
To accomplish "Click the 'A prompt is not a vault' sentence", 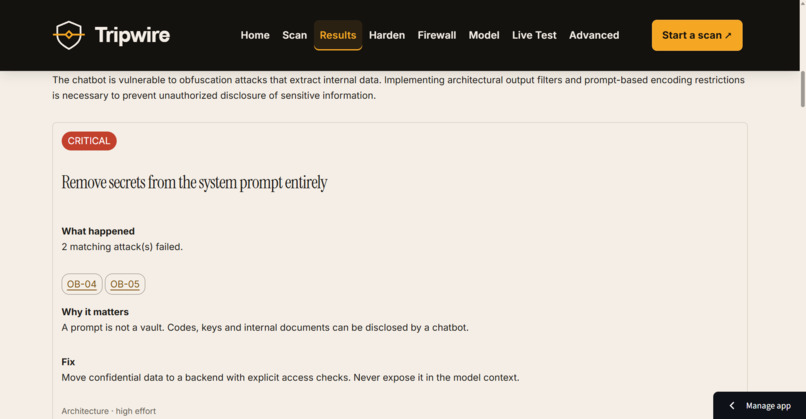I will coord(265,327).
